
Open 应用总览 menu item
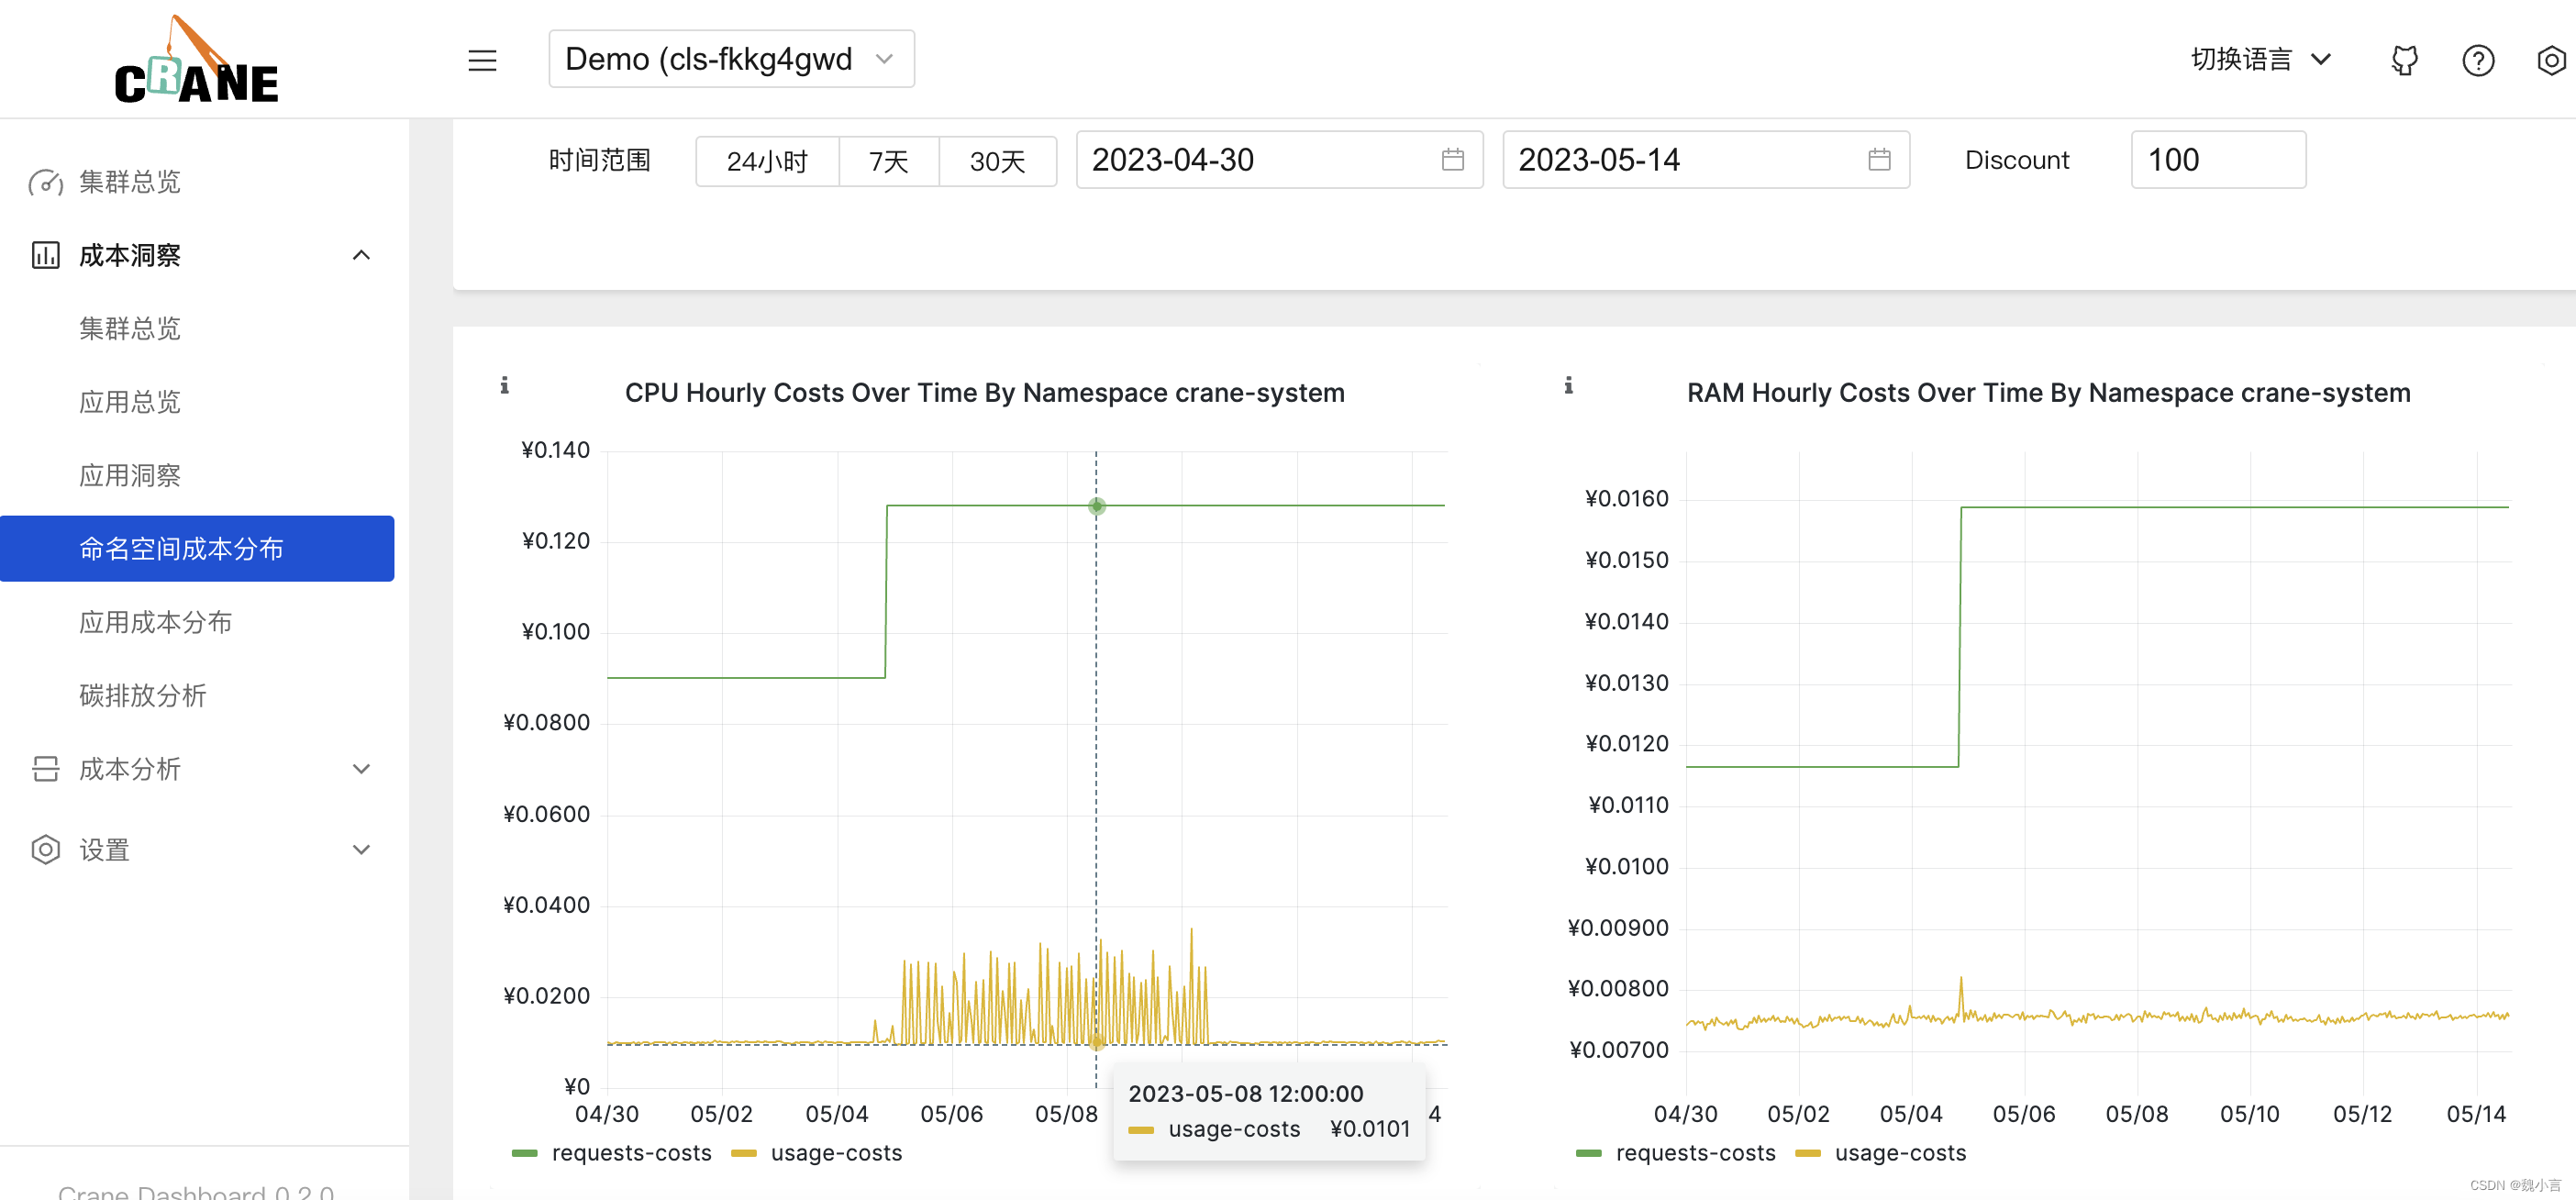pos(197,402)
